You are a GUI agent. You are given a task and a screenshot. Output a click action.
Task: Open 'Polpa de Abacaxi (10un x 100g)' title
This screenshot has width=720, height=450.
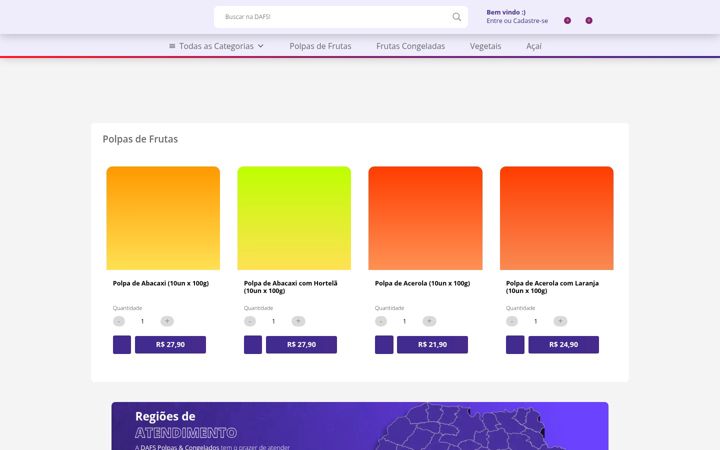pos(161,283)
